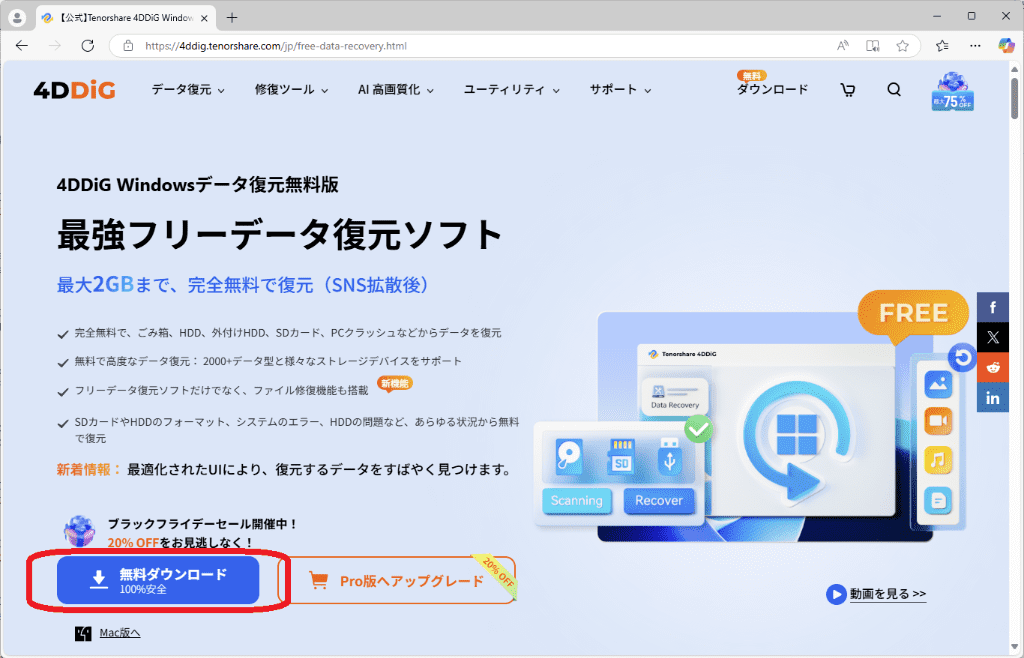Image resolution: width=1024 pixels, height=658 pixels.
Task: Close the Tenorshare 4DDiG tab
Action: [204, 18]
